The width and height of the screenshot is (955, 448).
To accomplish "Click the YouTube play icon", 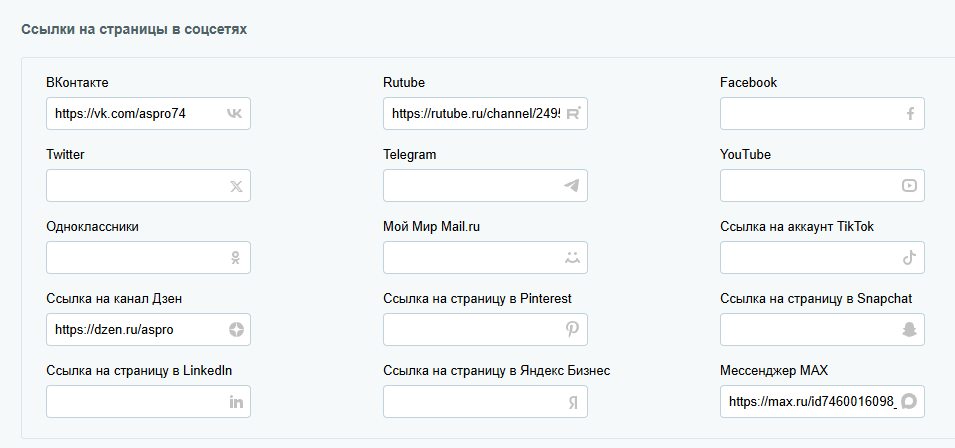I will tap(909, 186).
